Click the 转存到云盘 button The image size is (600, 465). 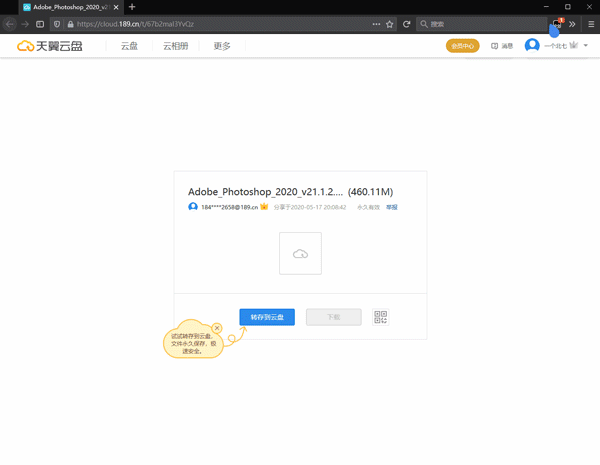coord(267,317)
